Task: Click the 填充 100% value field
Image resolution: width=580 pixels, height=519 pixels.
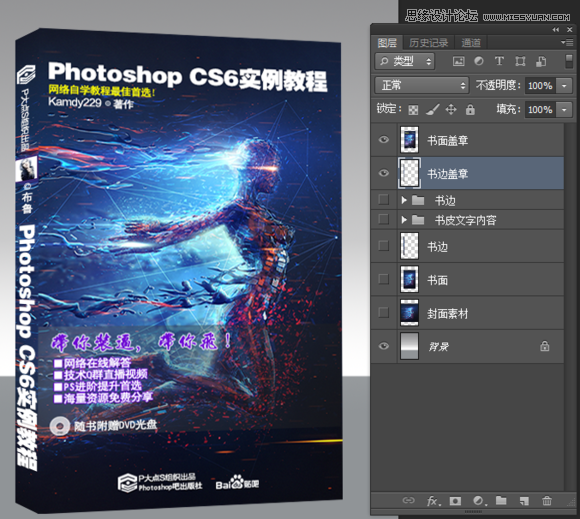Action: [x=540, y=110]
